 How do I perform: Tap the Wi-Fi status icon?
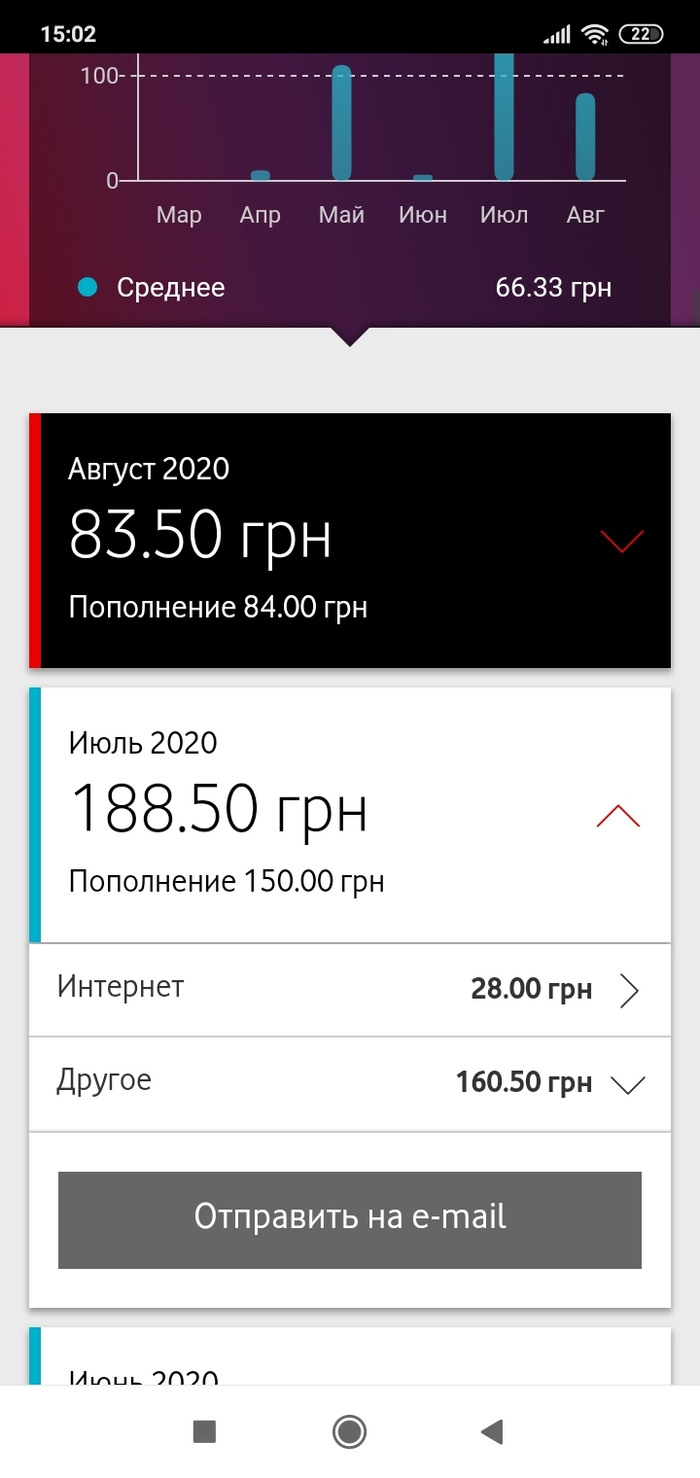click(x=596, y=34)
